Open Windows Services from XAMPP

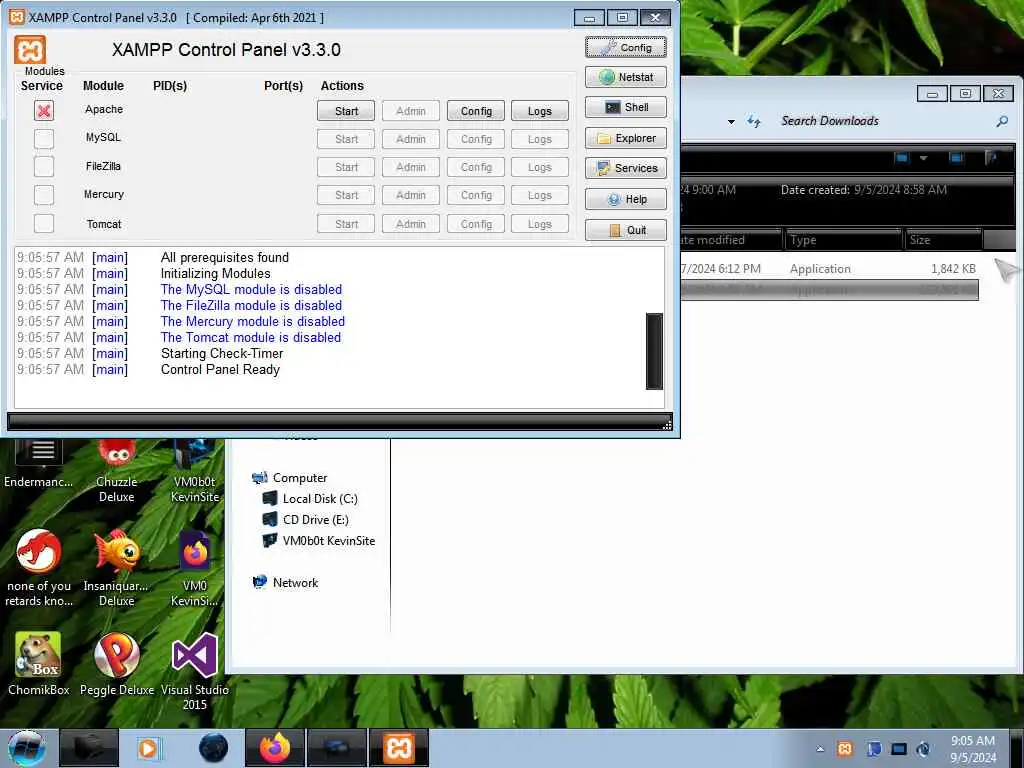[x=626, y=168]
